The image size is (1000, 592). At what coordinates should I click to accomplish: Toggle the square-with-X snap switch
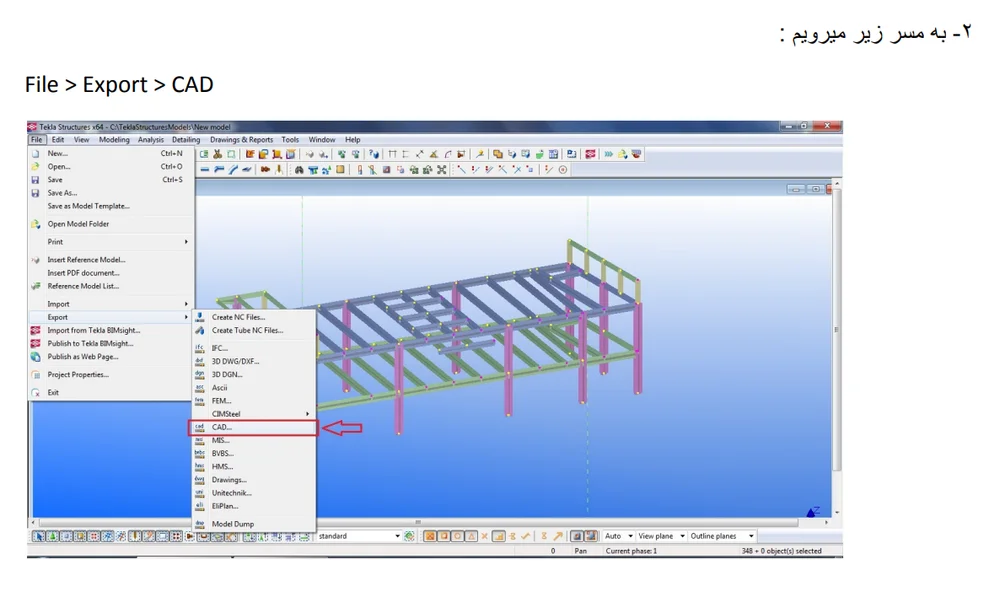click(430, 536)
